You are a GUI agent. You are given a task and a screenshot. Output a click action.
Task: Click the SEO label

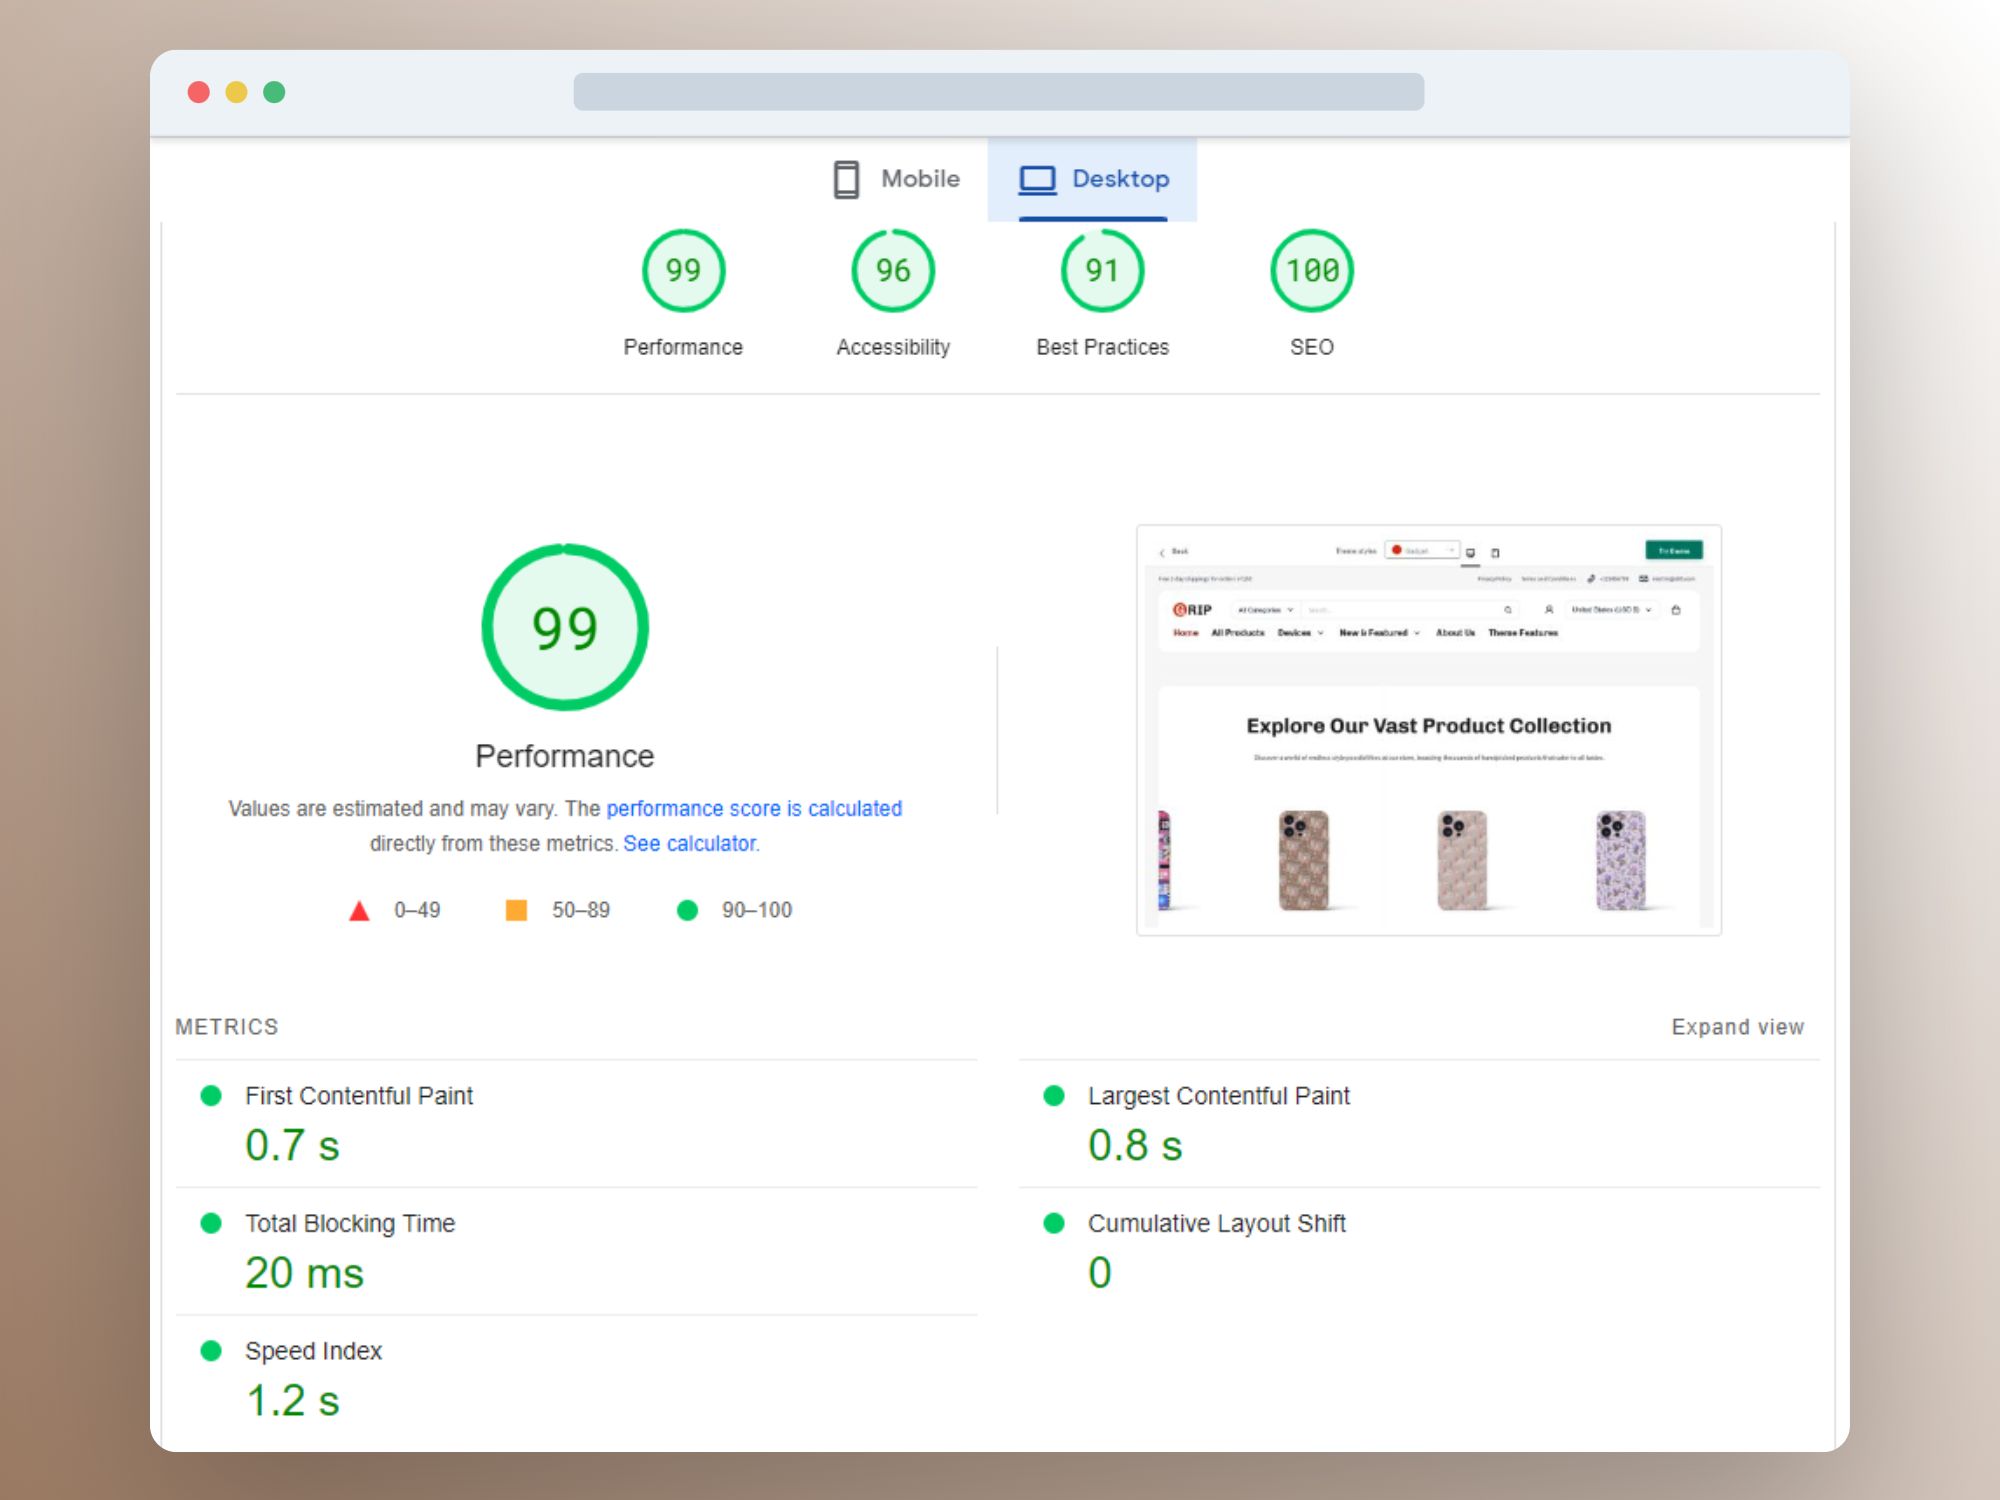click(x=1312, y=347)
